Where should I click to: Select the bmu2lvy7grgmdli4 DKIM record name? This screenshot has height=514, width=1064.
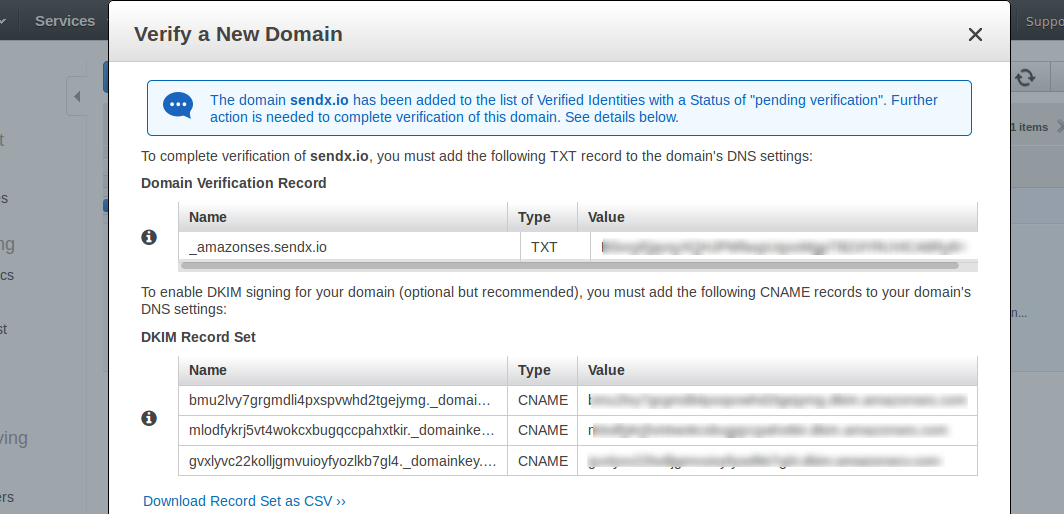point(340,401)
